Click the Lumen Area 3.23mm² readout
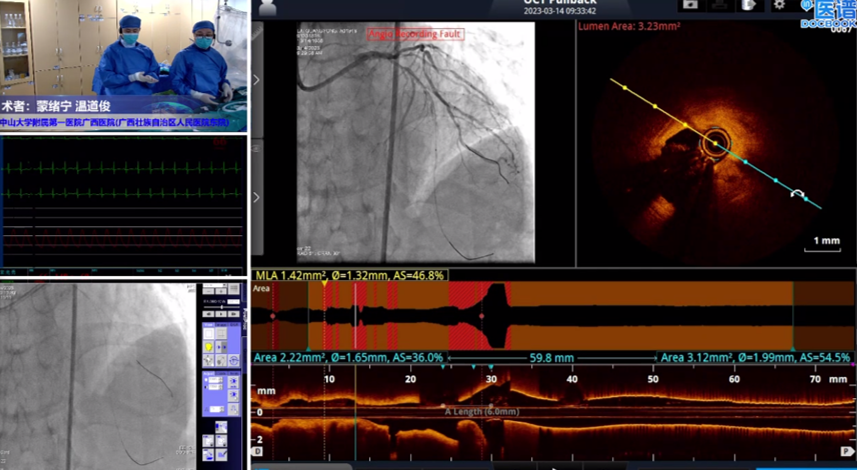 (x=630, y=26)
